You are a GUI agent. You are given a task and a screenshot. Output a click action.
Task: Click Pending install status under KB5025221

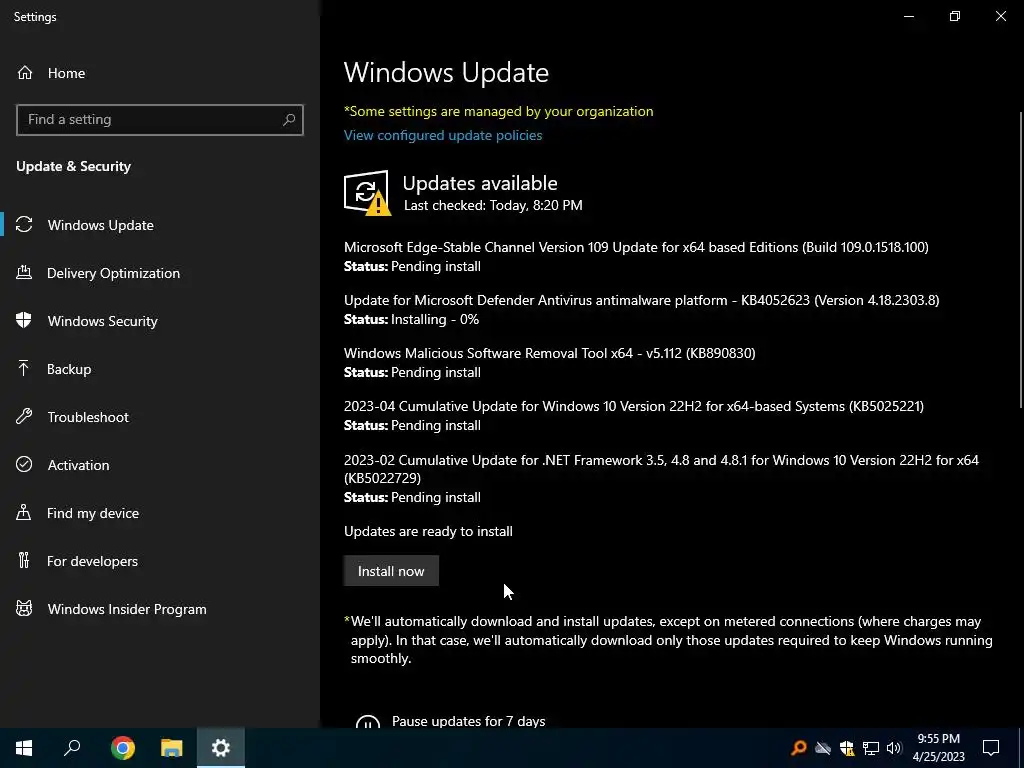pos(436,425)
